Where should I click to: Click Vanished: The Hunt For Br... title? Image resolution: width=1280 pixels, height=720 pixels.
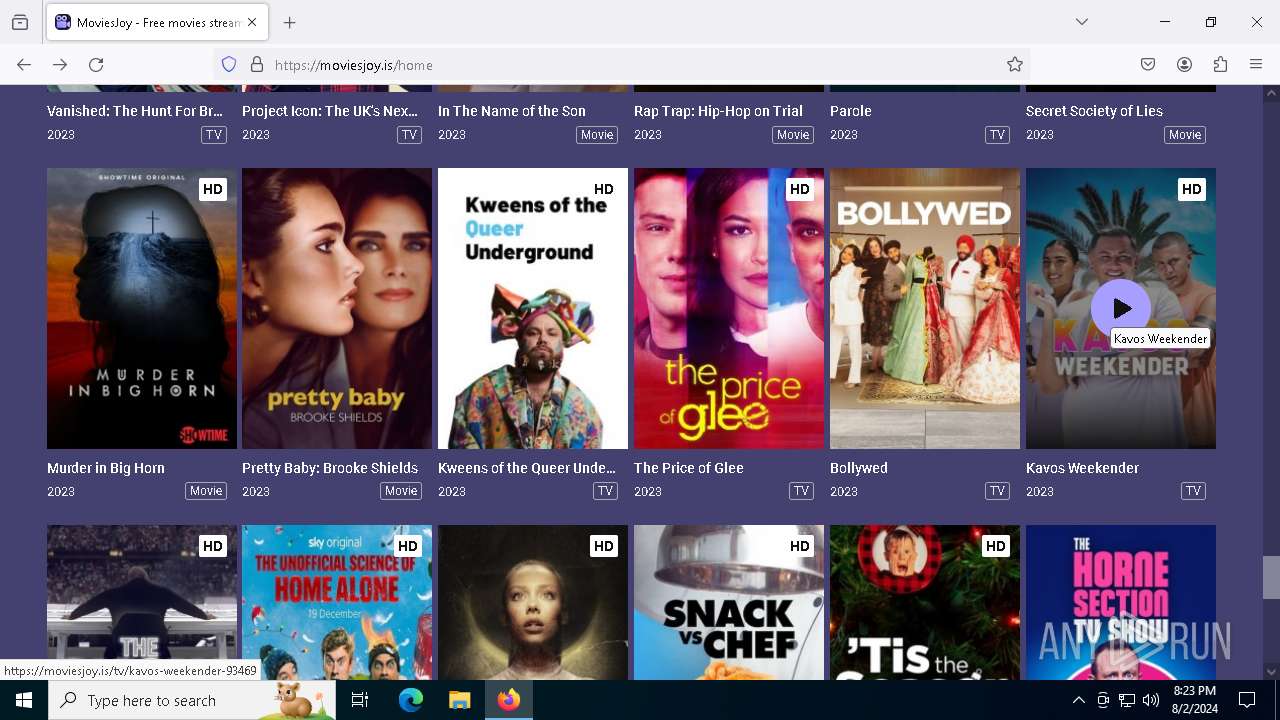click(x=135, y=111)
